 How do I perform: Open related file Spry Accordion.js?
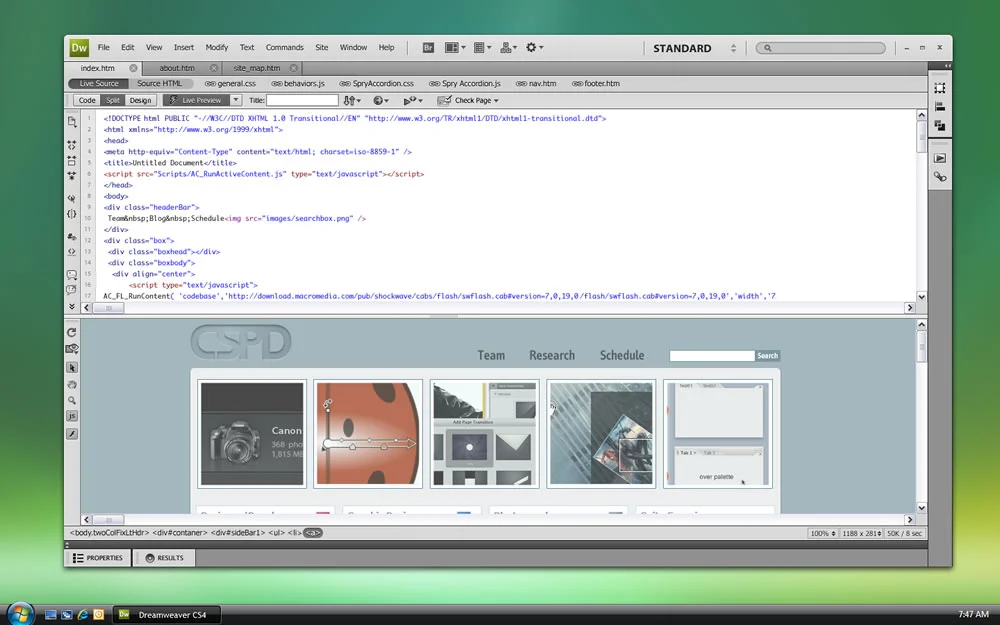tap(465, 84)
